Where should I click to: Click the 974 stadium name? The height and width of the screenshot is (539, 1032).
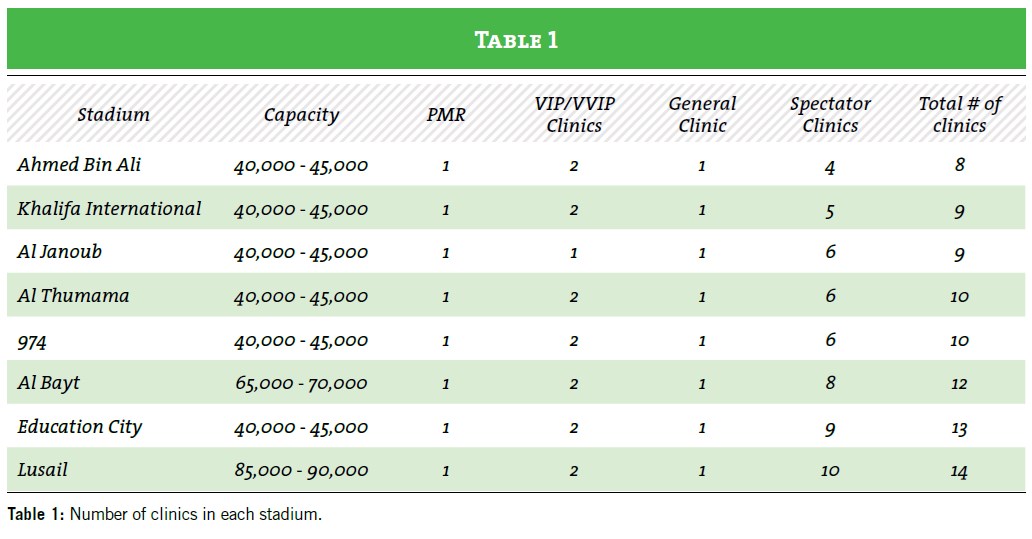[x=32, y=341]
